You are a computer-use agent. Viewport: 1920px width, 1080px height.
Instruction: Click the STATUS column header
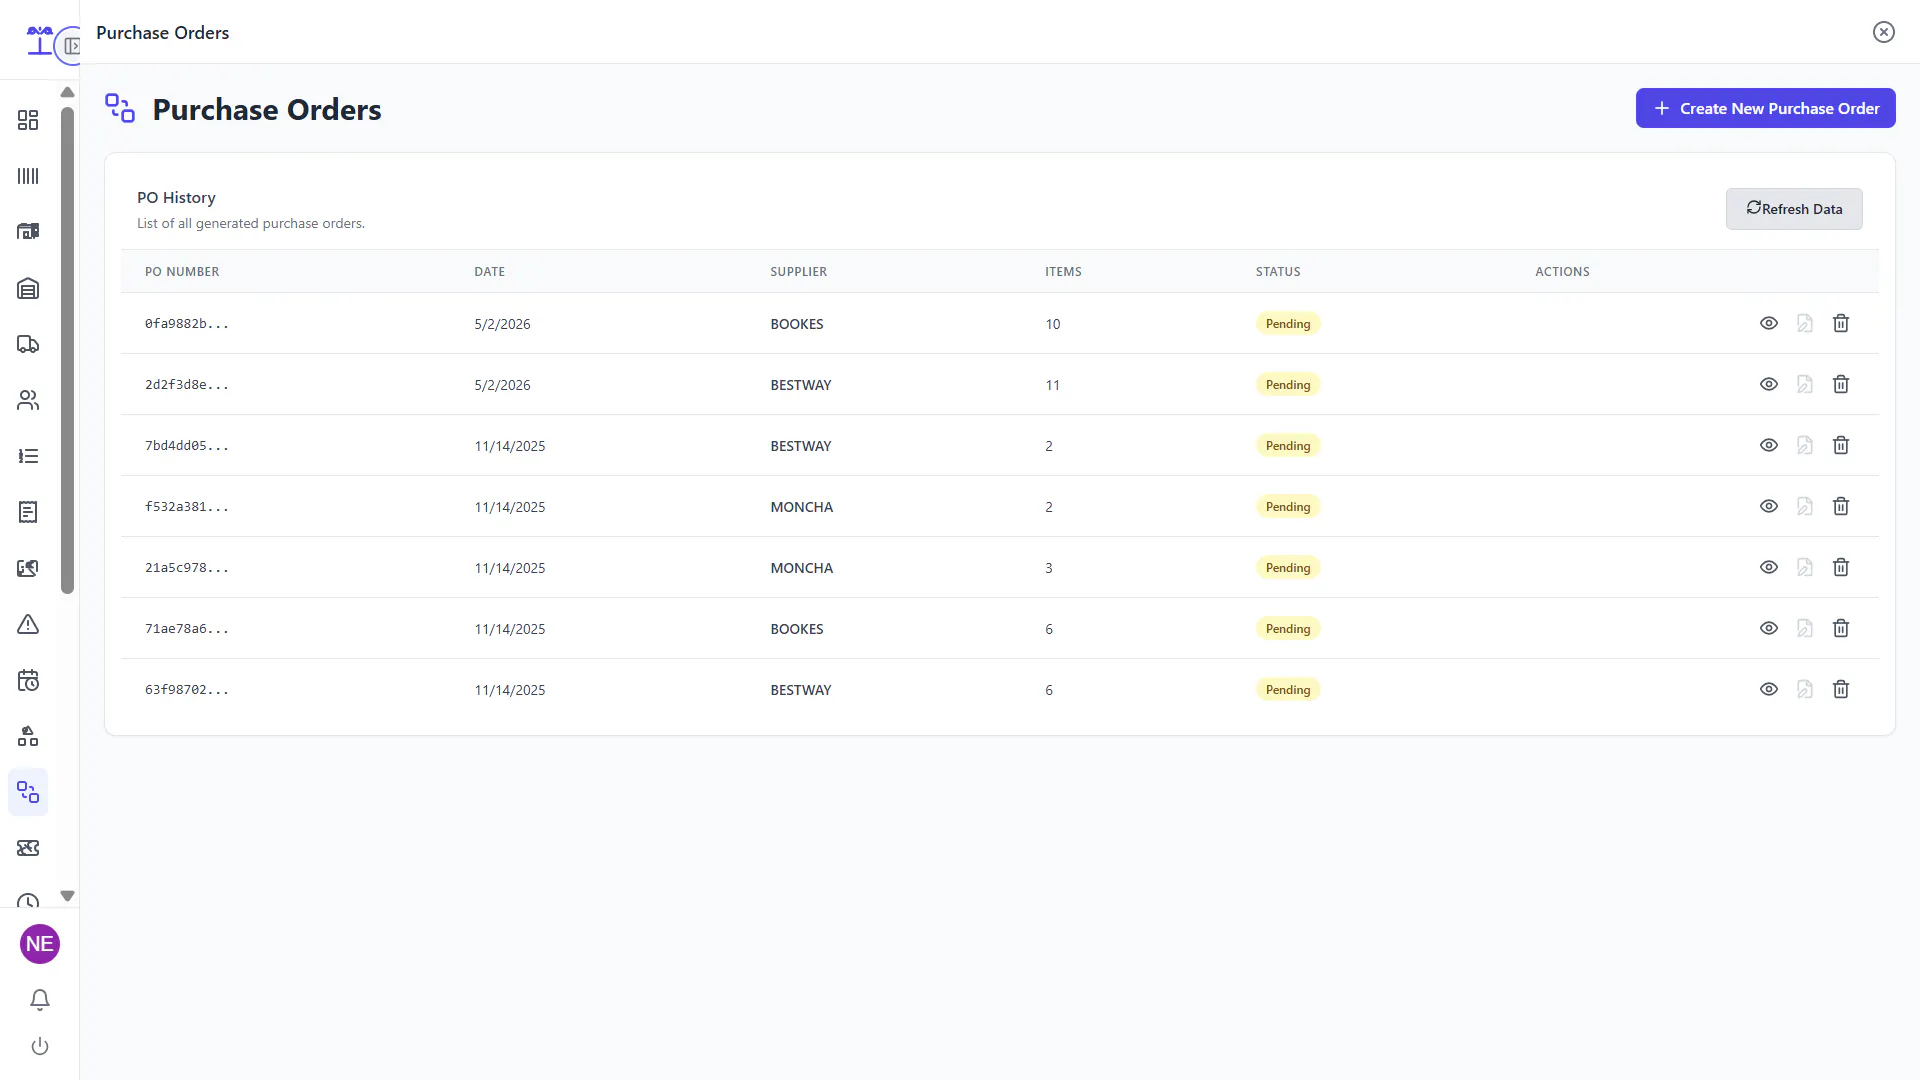1278,271
